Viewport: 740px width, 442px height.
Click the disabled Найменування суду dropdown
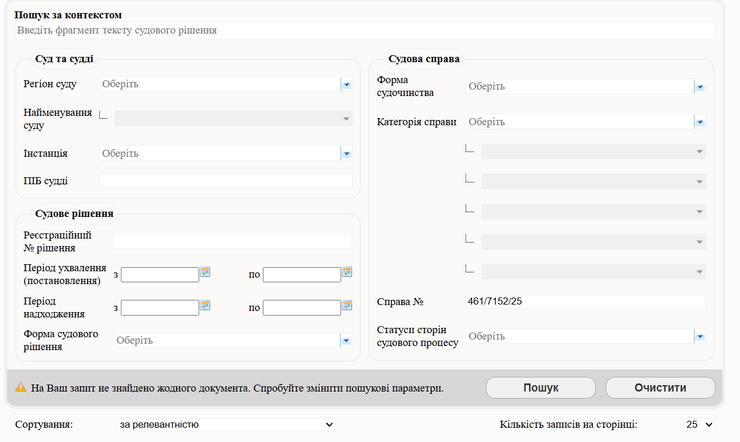point(233,119)
